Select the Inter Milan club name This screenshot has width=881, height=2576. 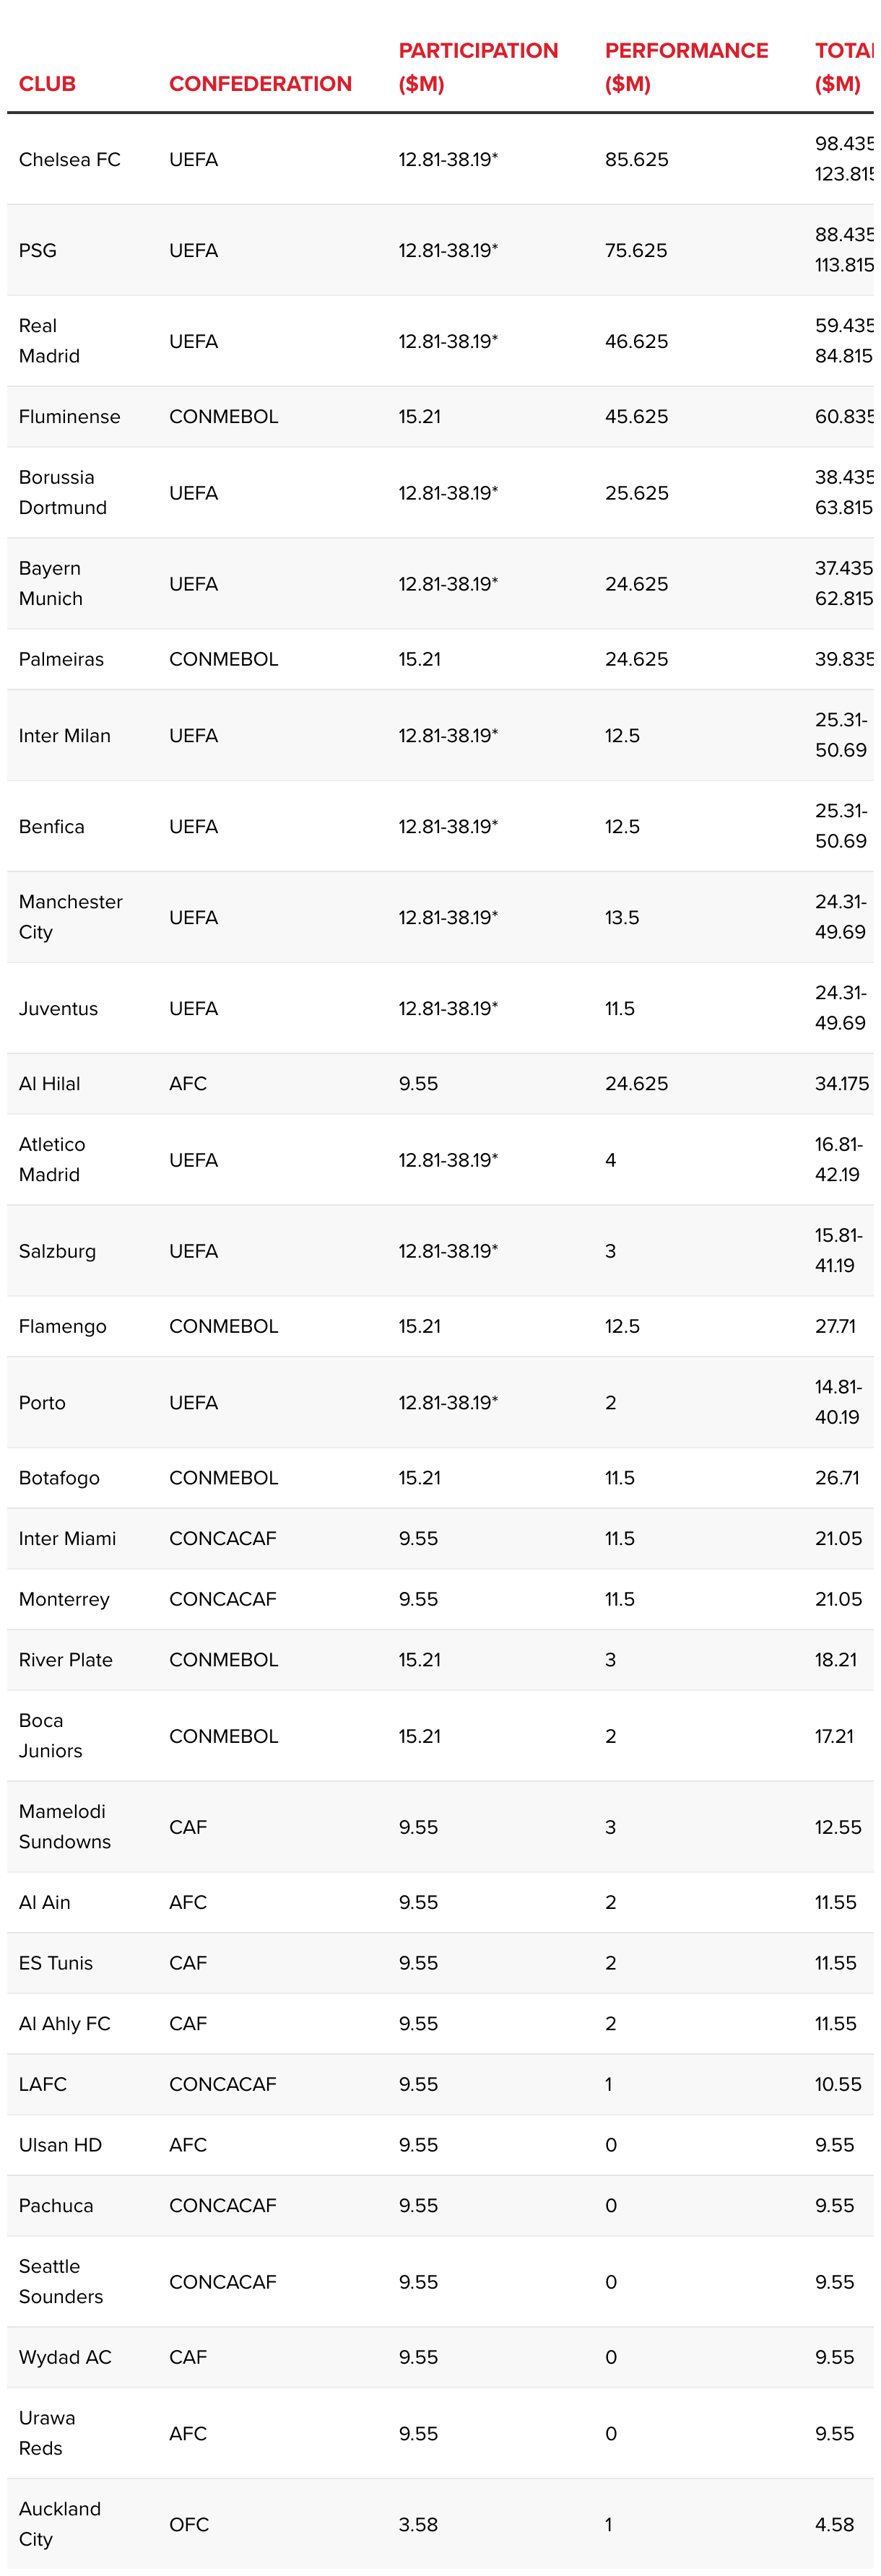coord(65,736)
